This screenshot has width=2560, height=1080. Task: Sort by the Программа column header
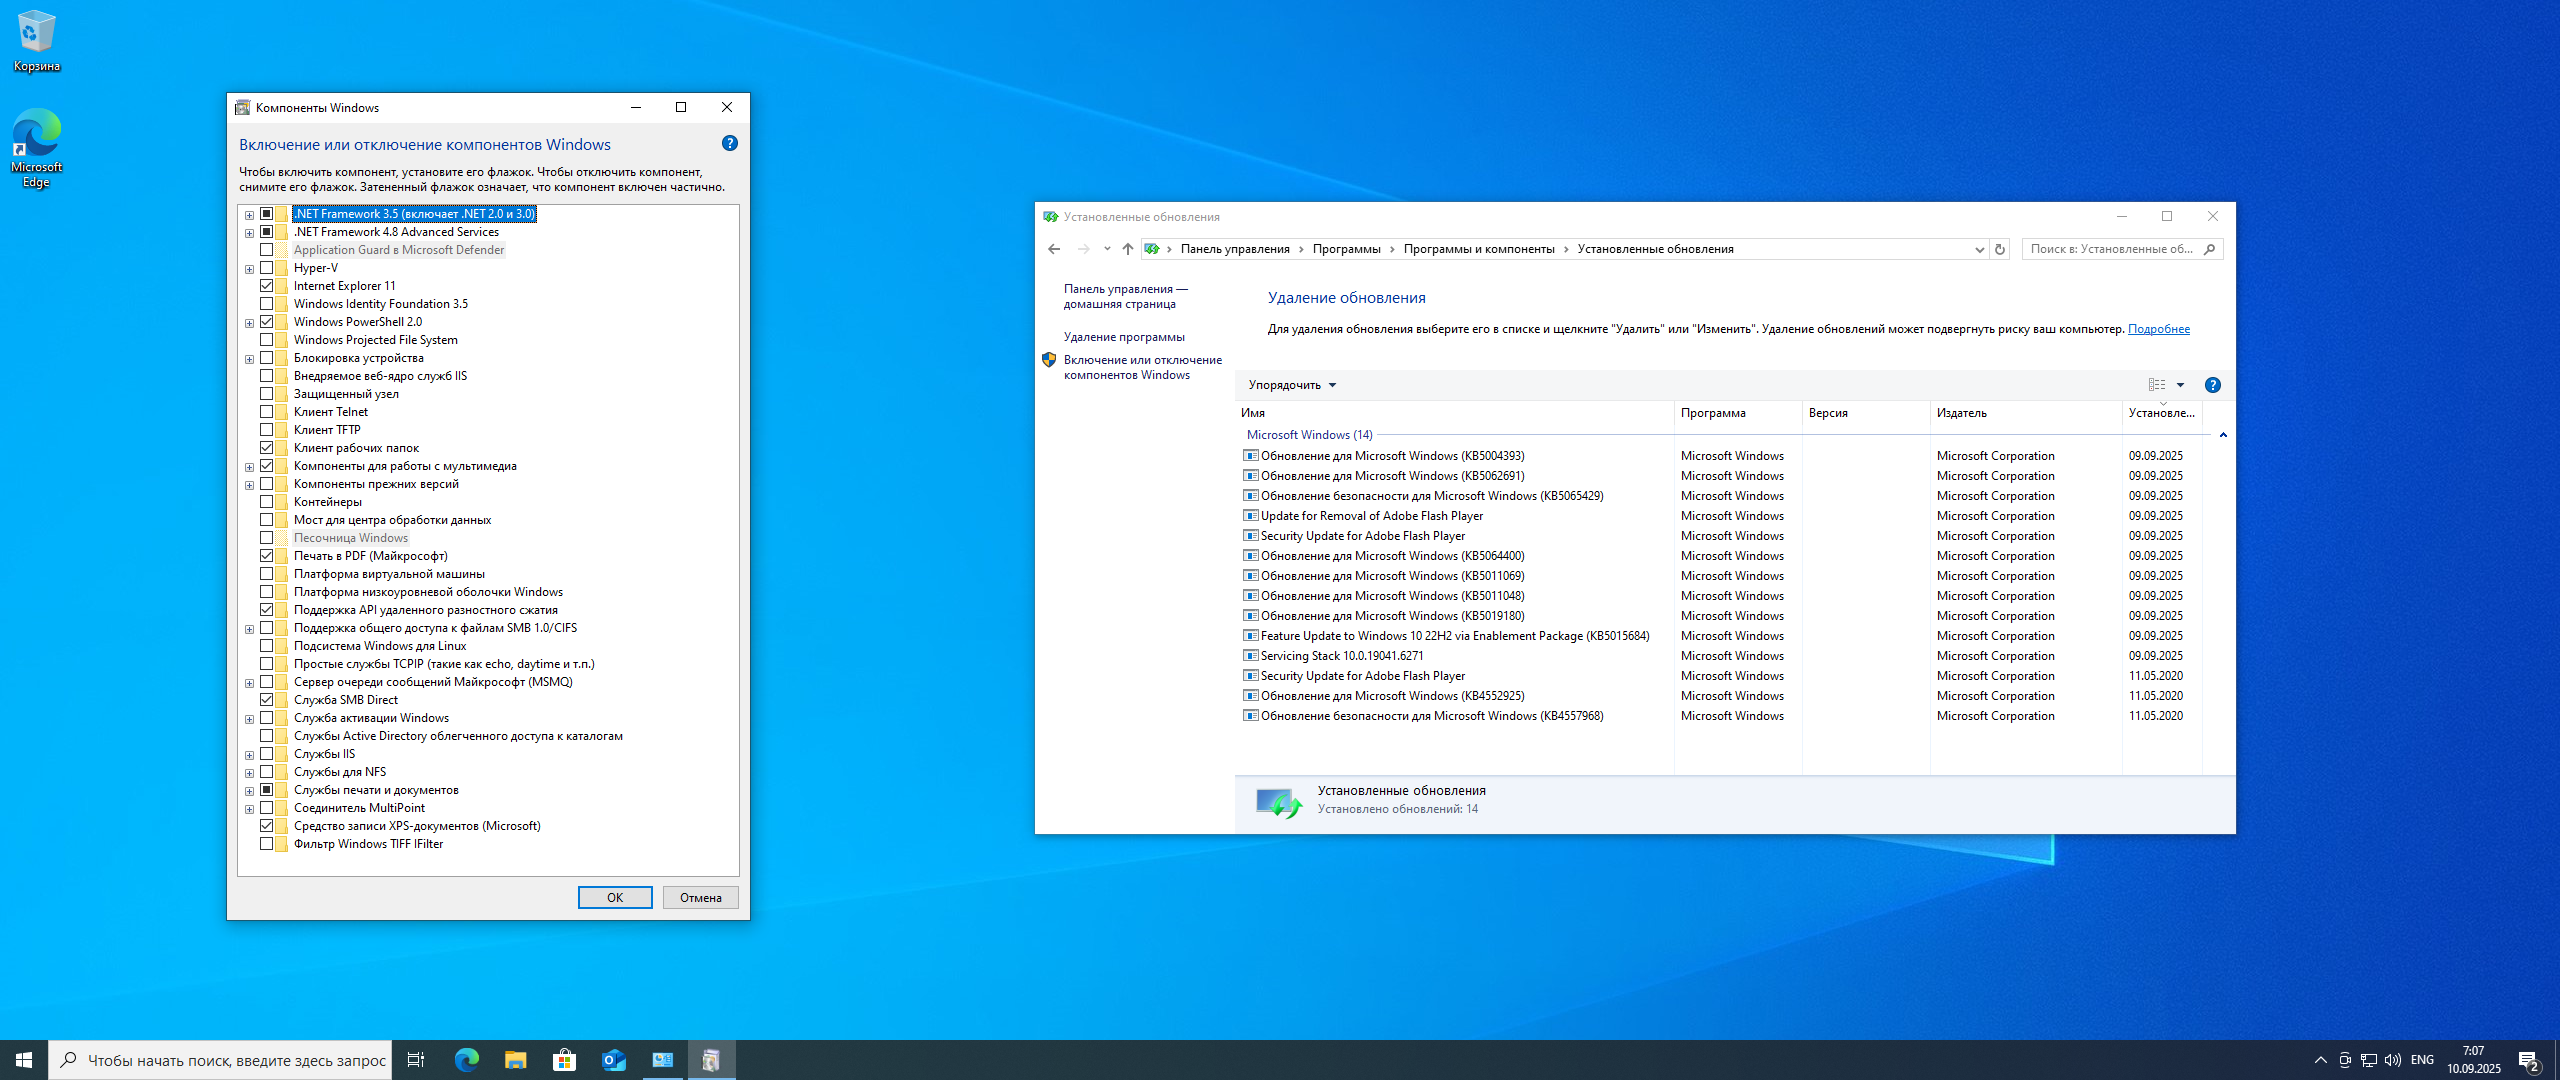pyautogui.click(x=1738, y=413)
